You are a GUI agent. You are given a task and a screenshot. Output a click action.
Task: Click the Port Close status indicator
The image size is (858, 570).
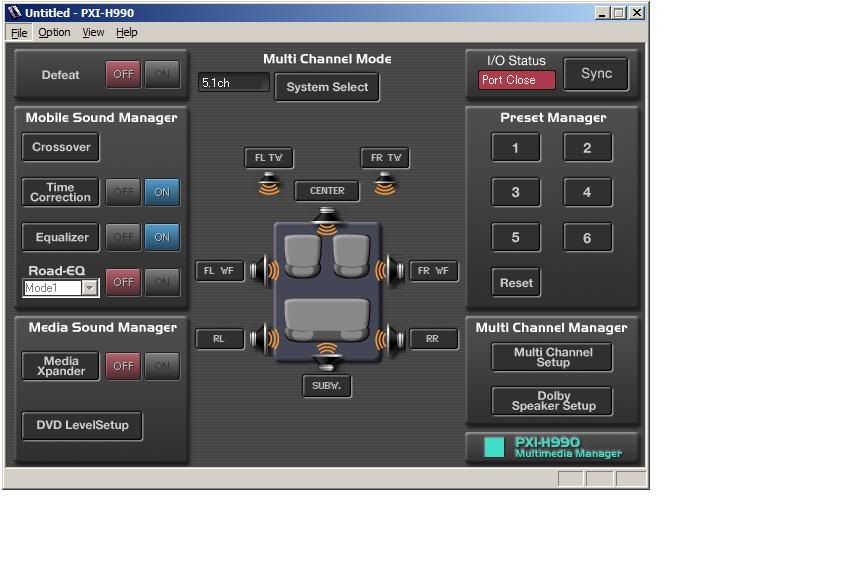516,80
